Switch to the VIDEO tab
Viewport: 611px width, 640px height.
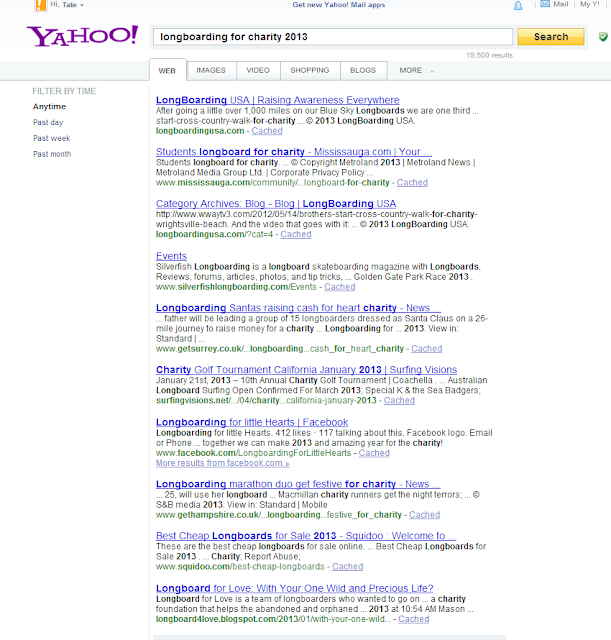[x=258, y=70]
